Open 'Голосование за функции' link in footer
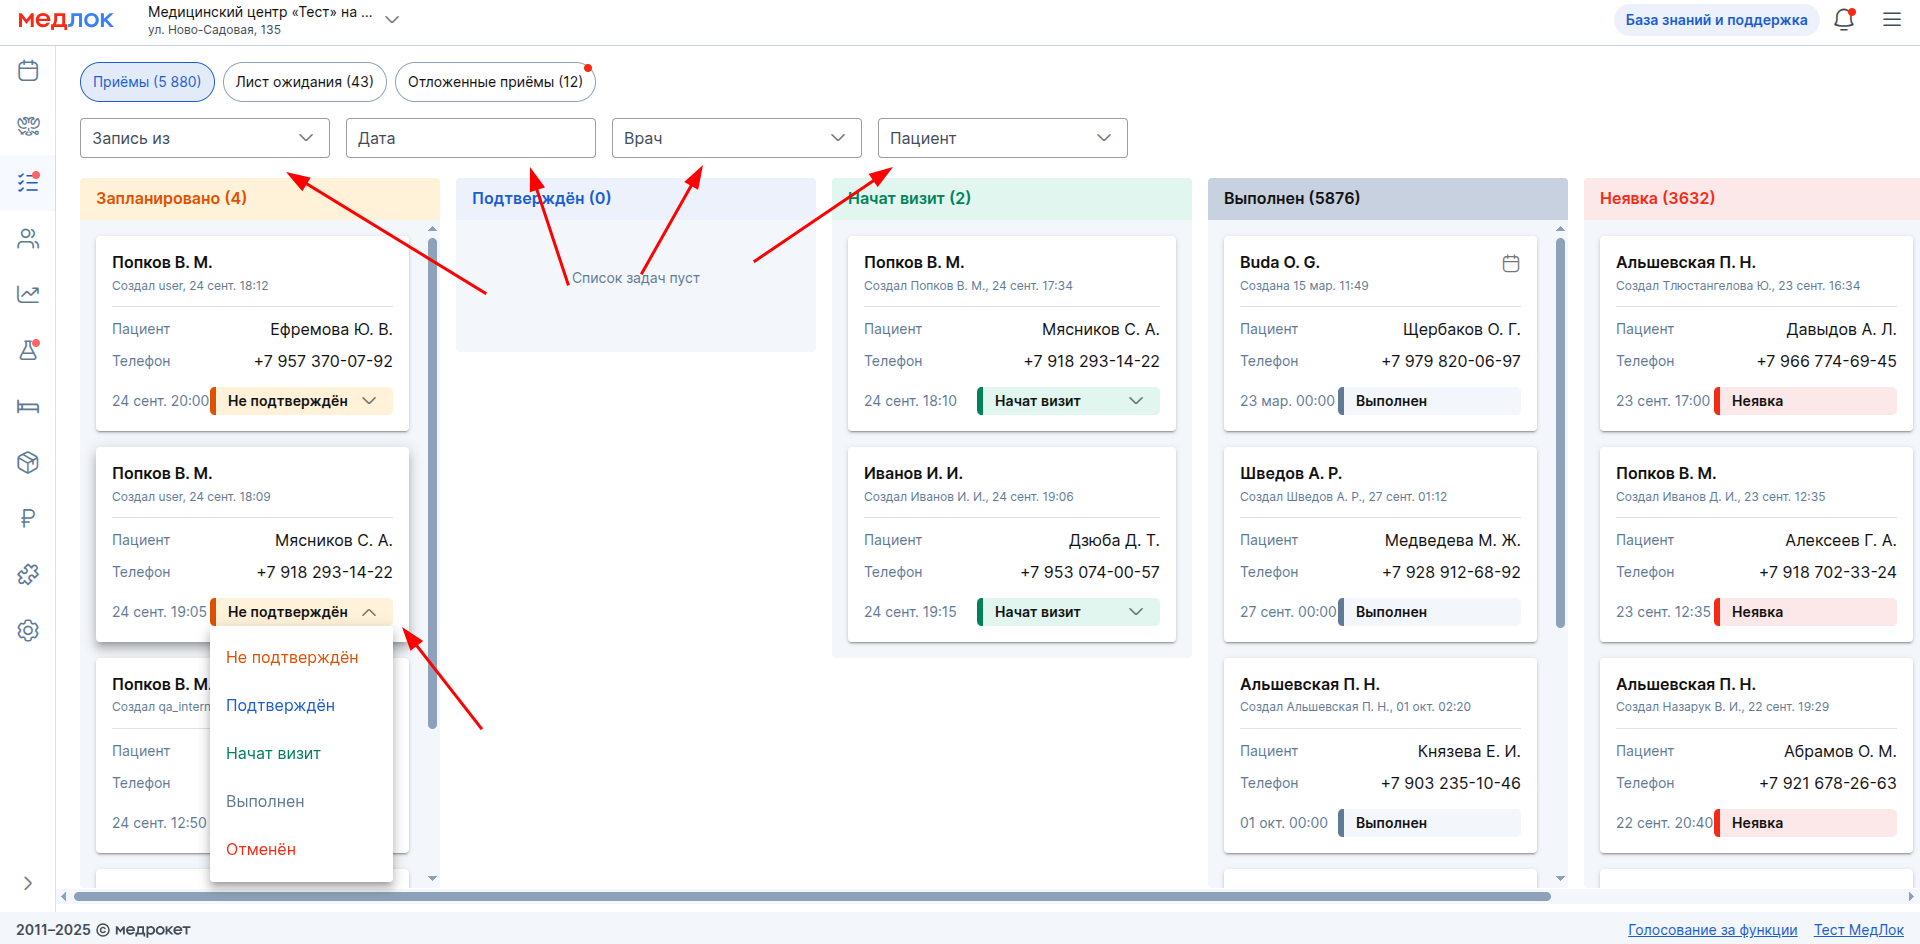Image resolution: width=1920 pixels, height=944 pixels. point(1712,930)
